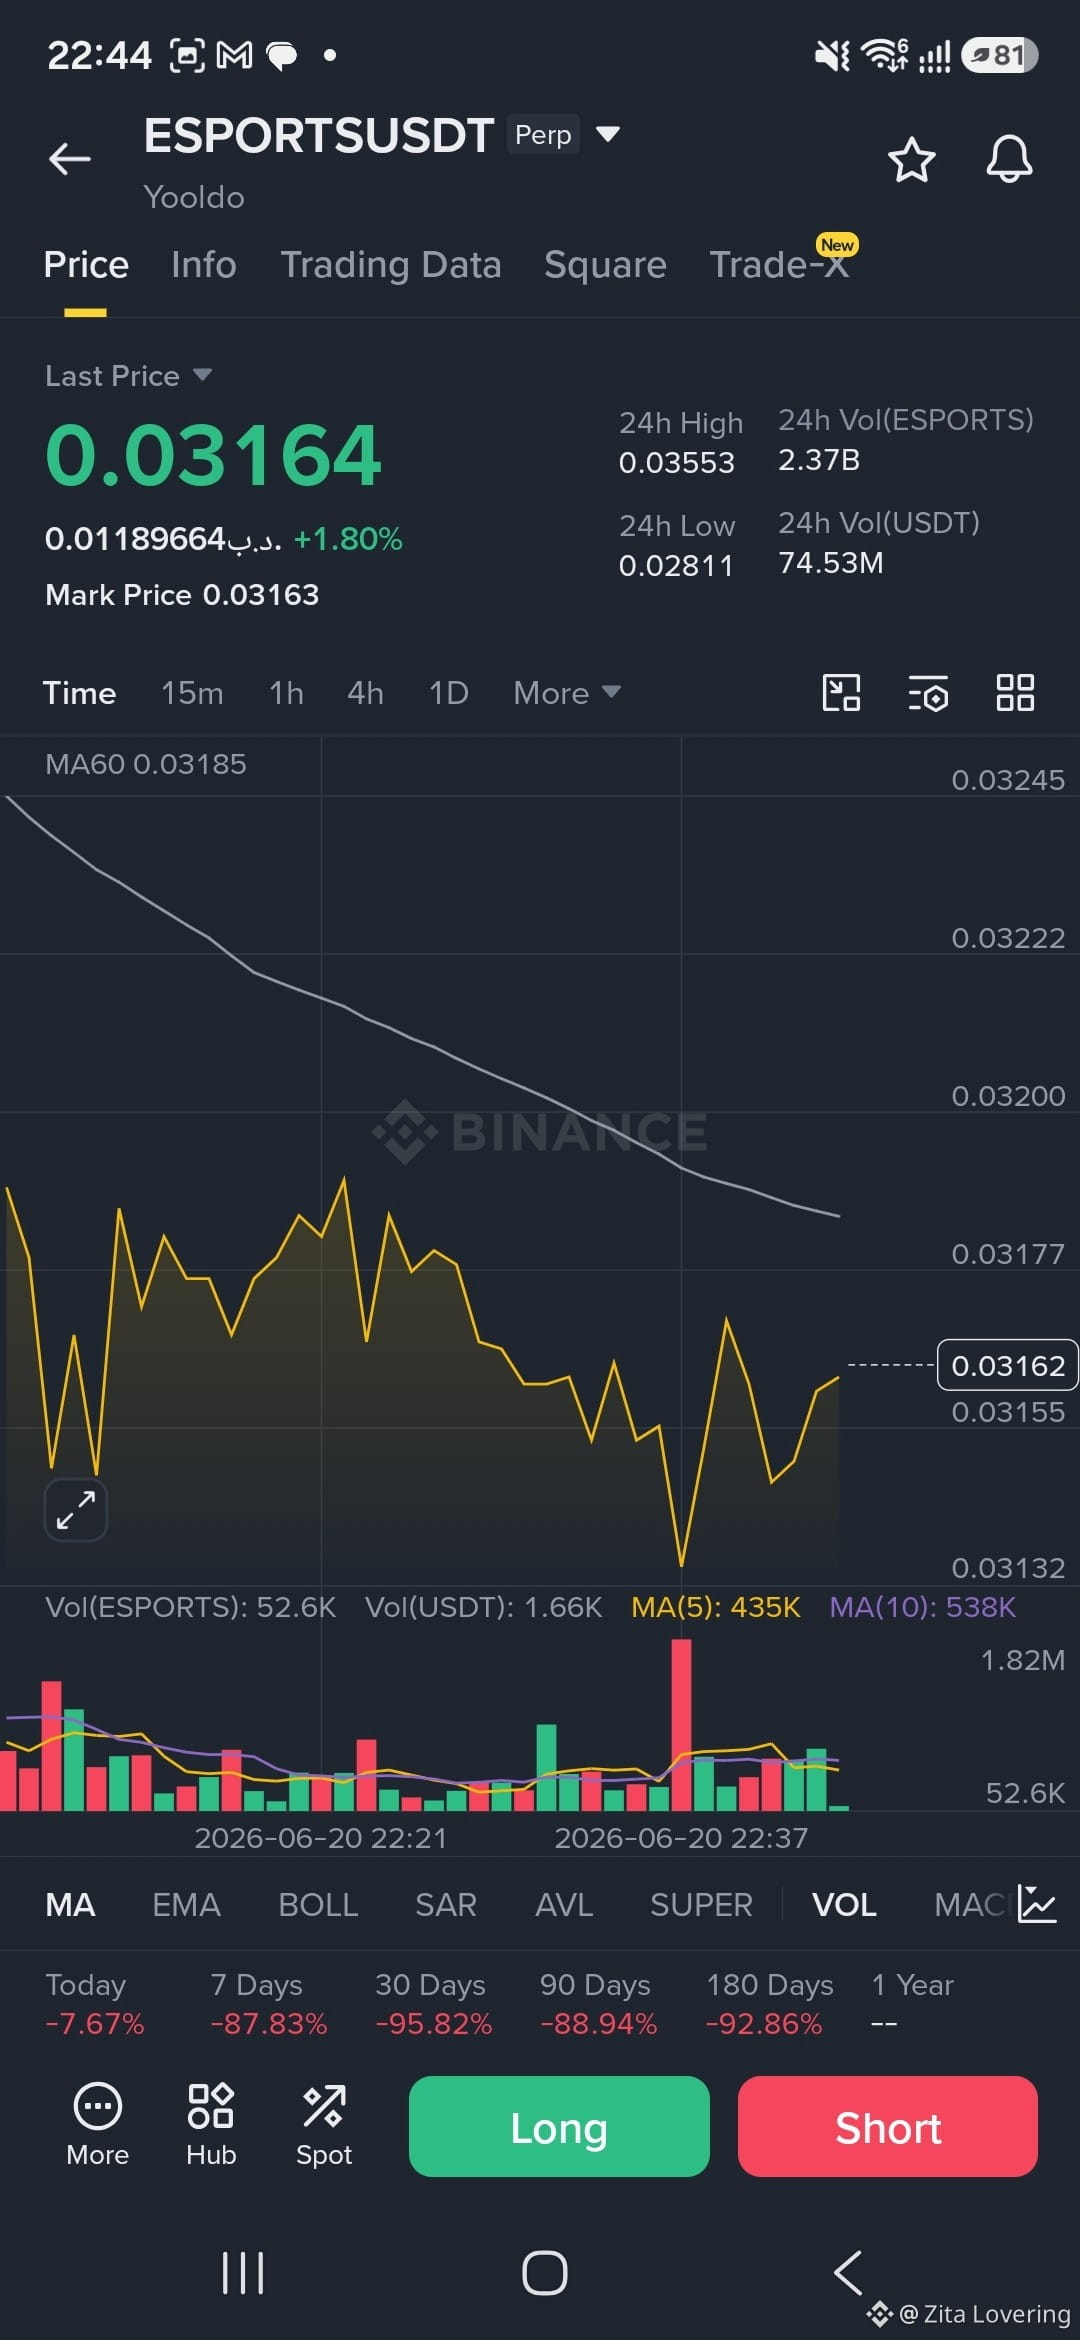
Task: Toggle the VOL indicator
Action: point(844,1905)
